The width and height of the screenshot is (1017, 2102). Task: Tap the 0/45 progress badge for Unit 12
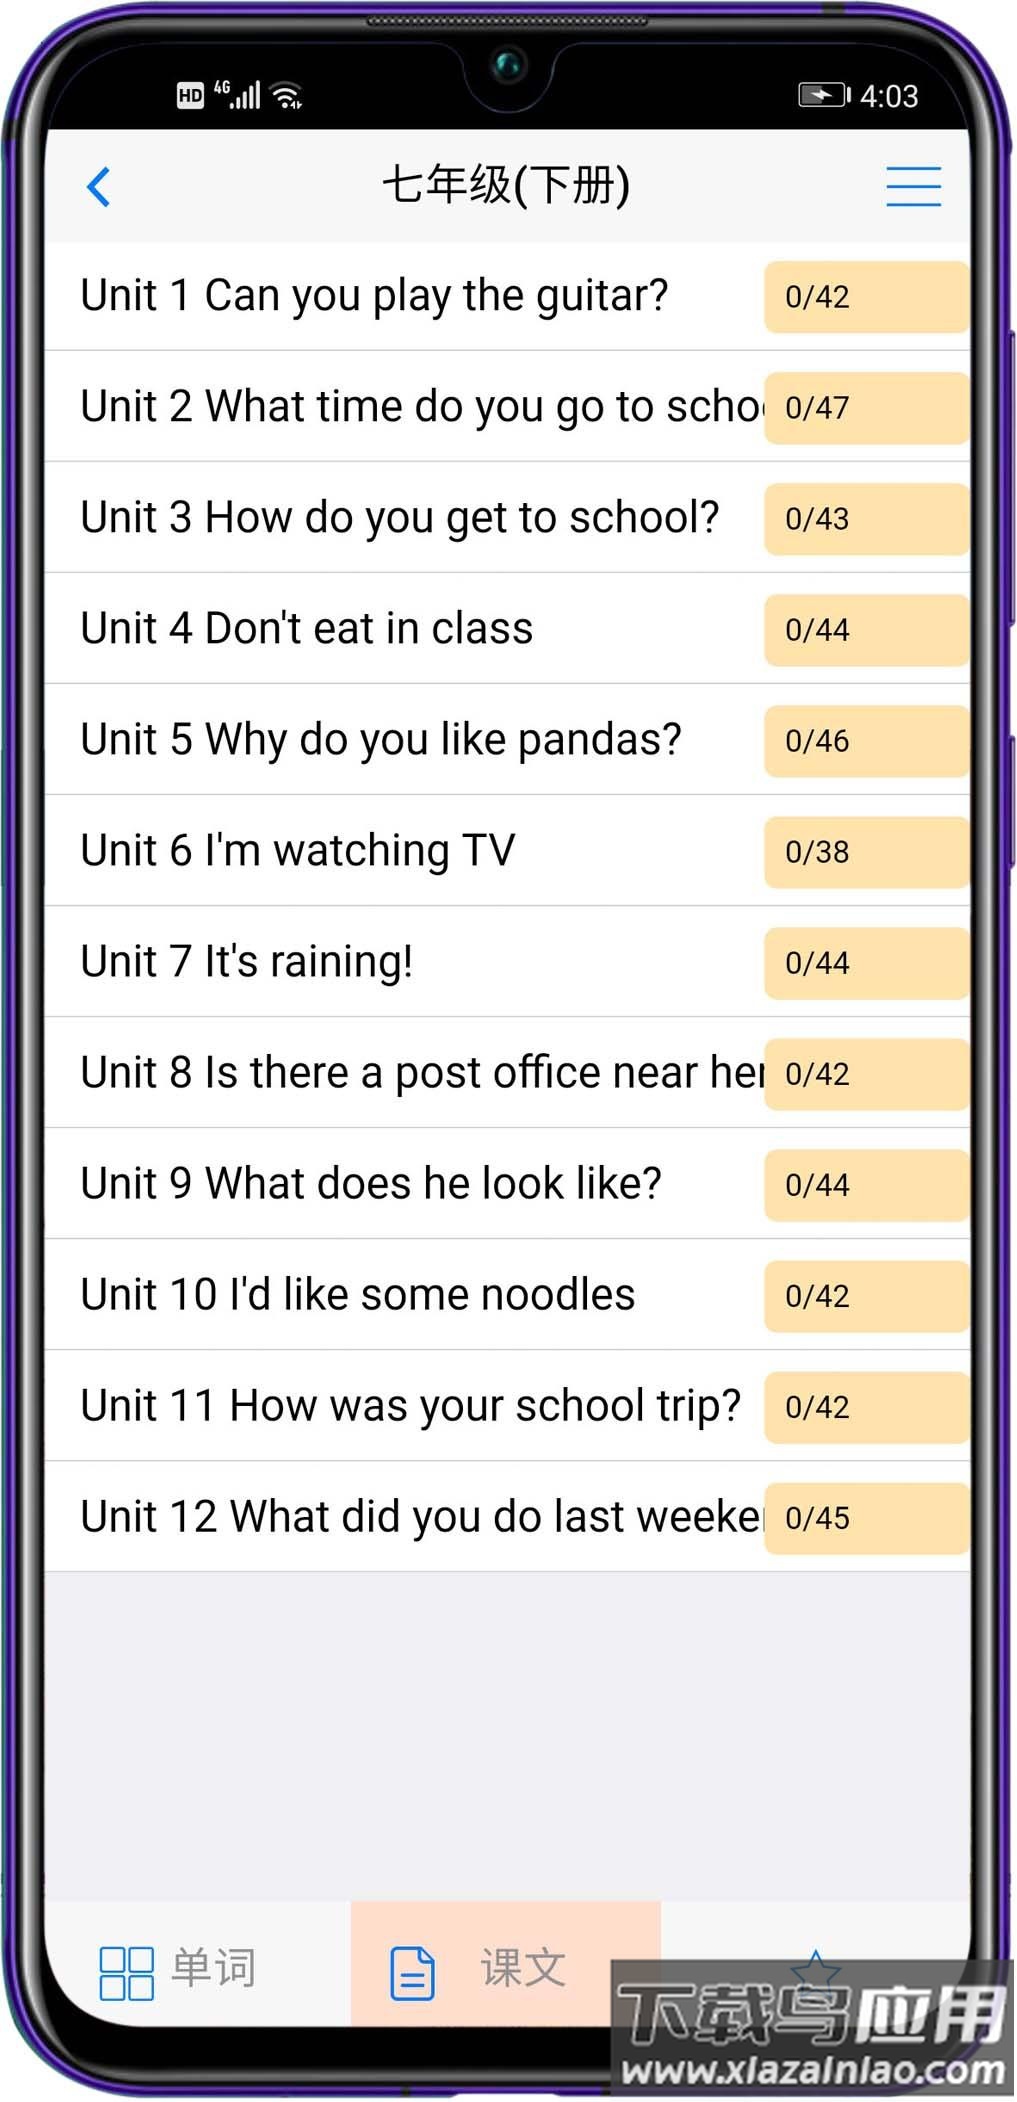tap(865, 1518)
